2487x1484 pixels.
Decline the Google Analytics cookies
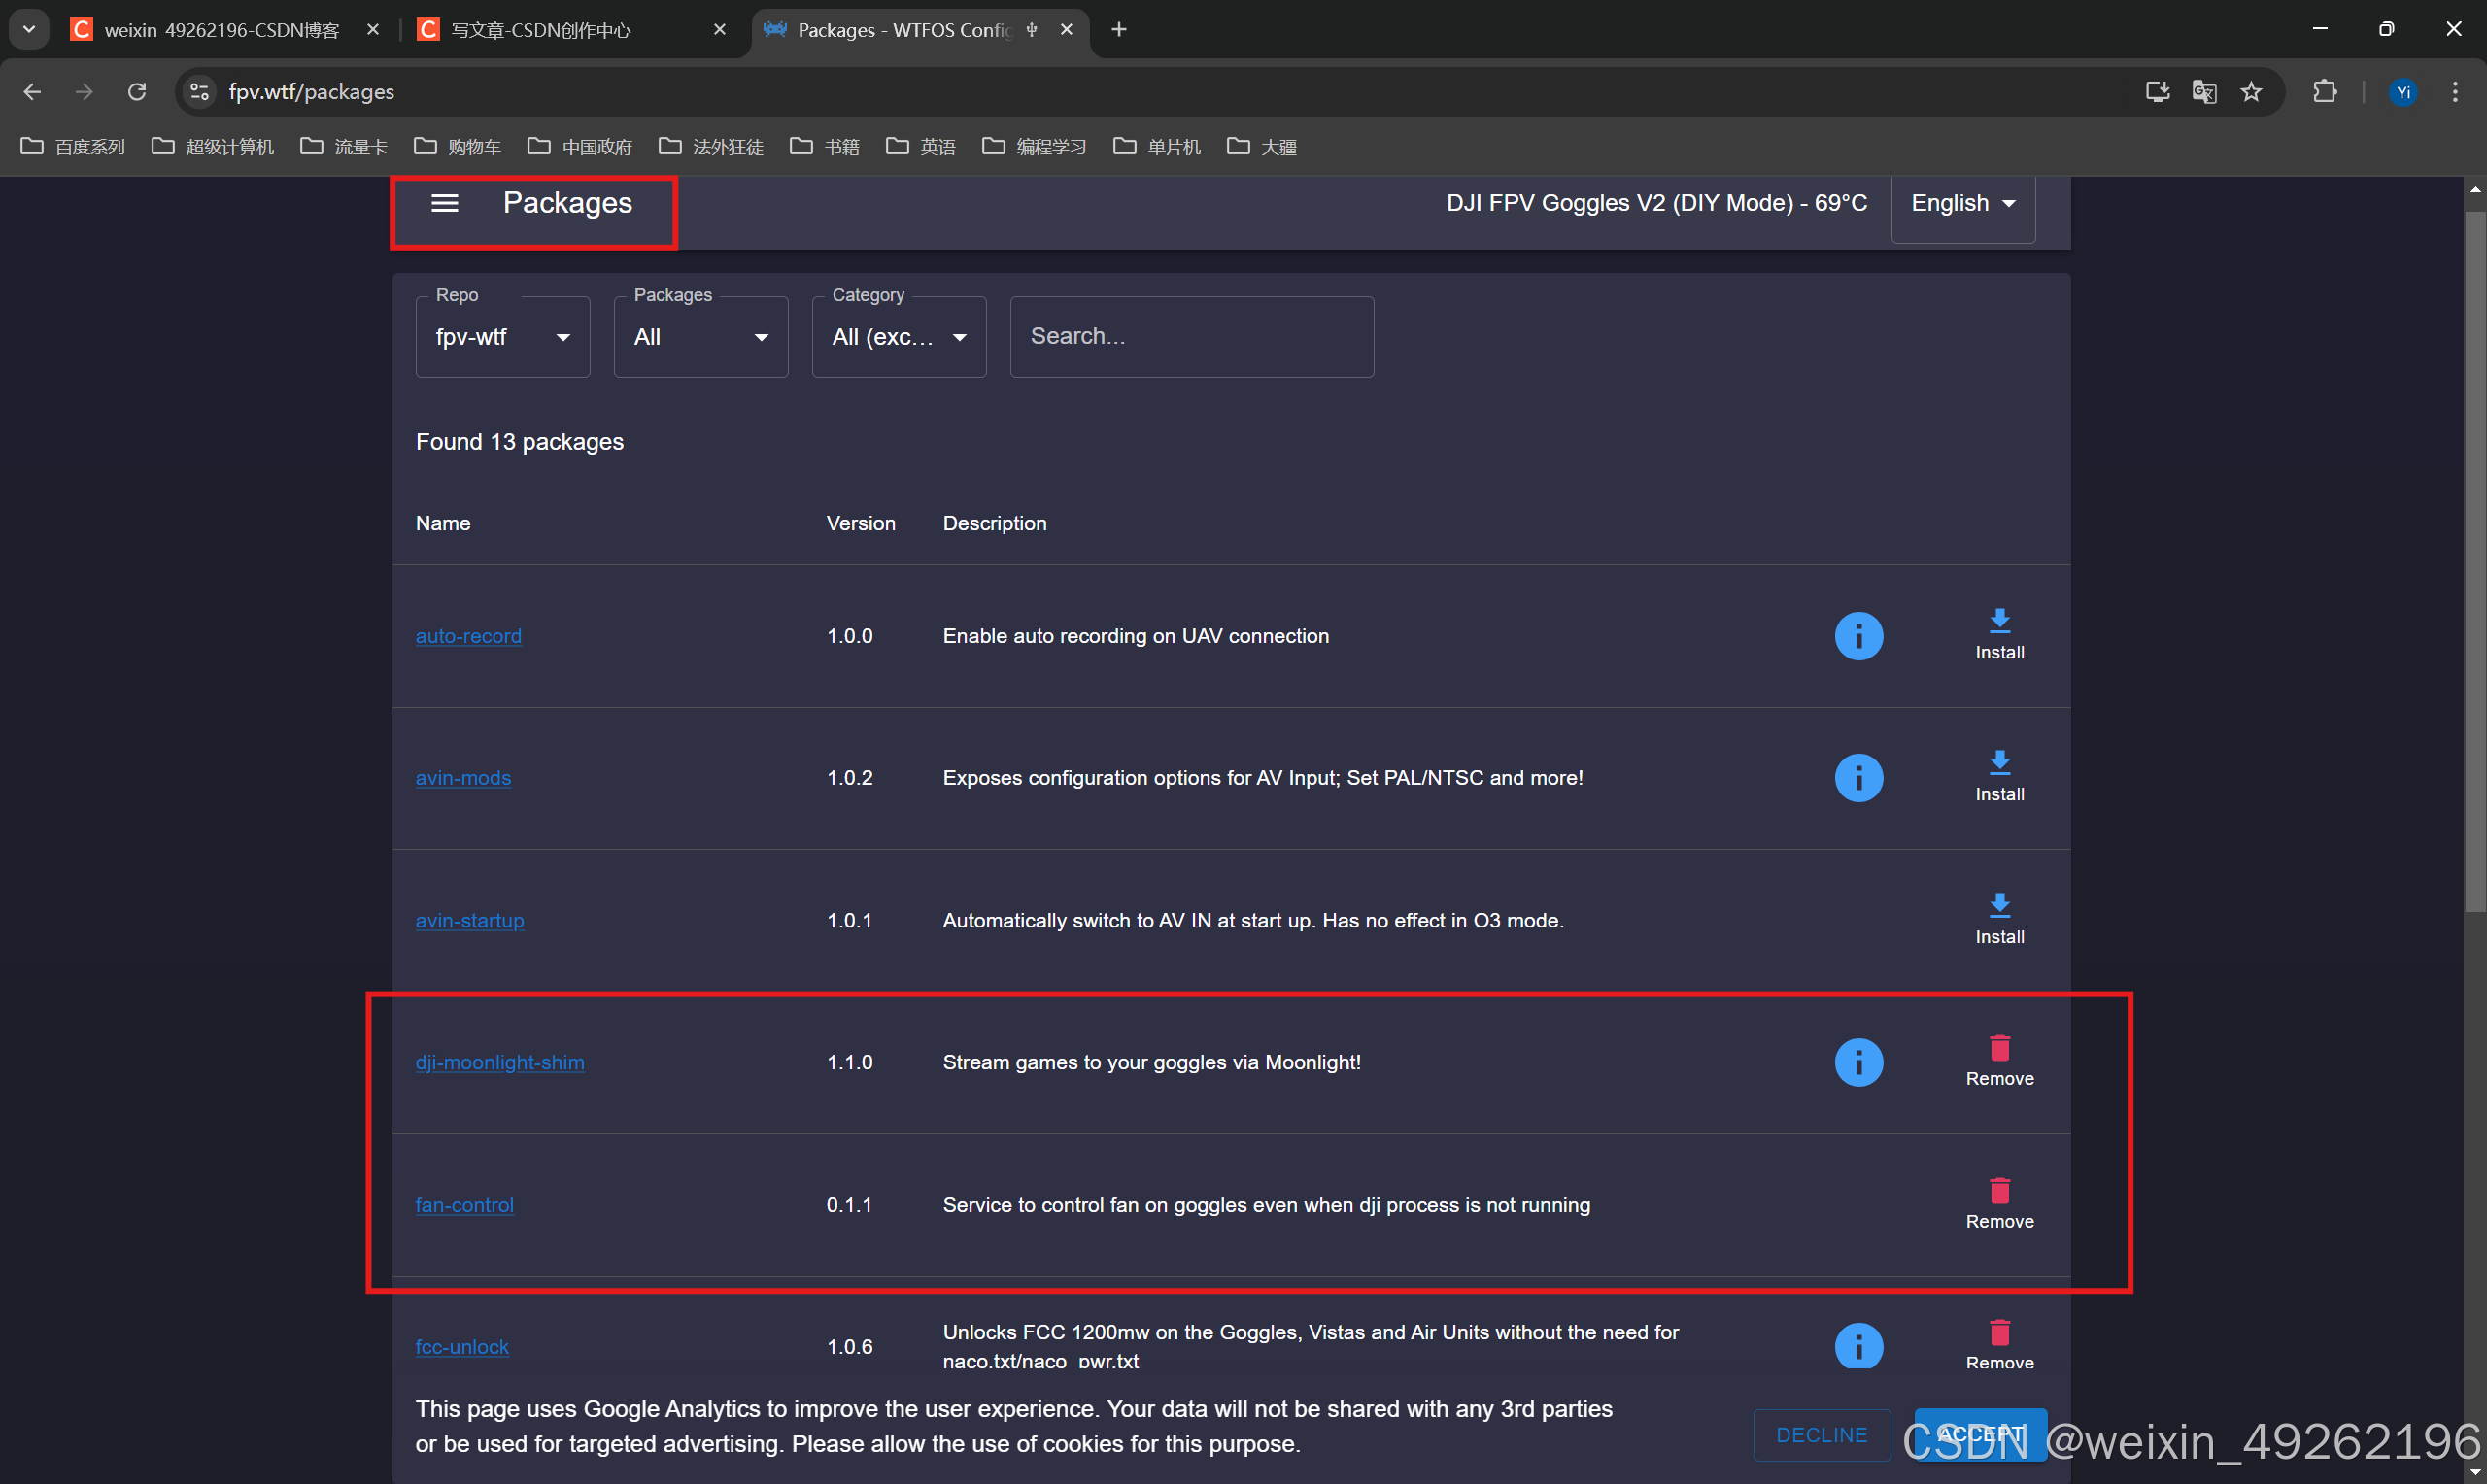[x=1820, y=1434]
